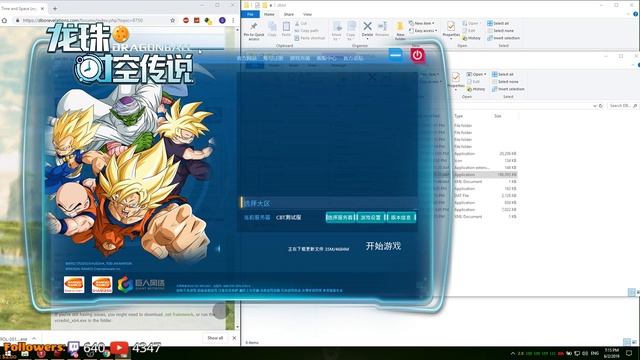
Task: Click the Copy to icon in top Explorer ribbon
Action: click(351, 31)
